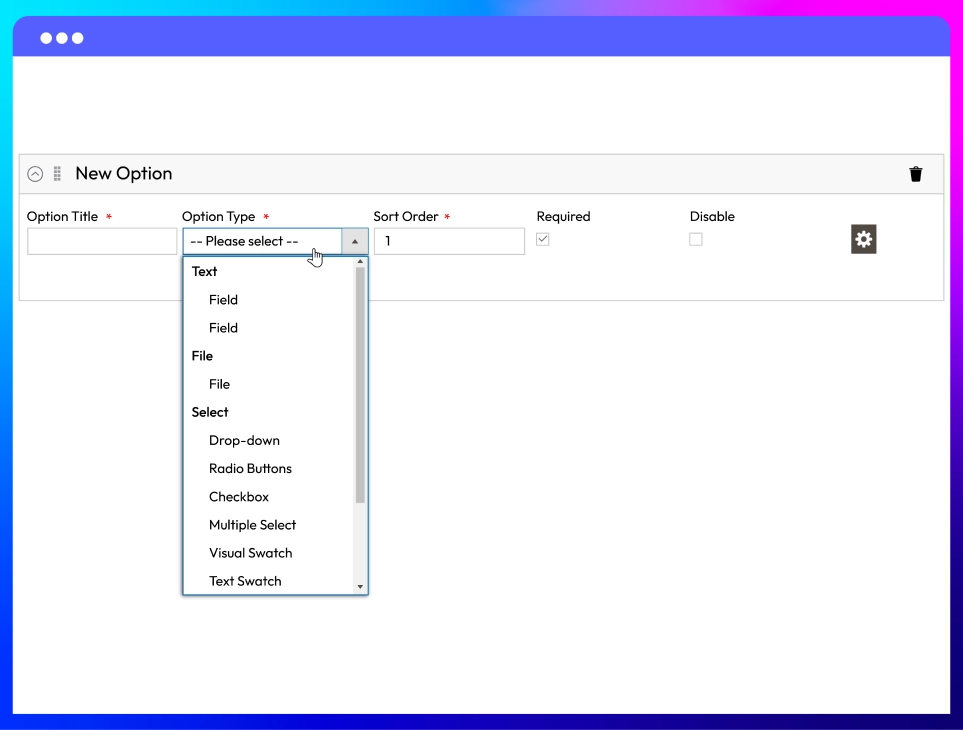Enable the Disable checkbox
963x730 pixels.
click(x=695, y=239)
